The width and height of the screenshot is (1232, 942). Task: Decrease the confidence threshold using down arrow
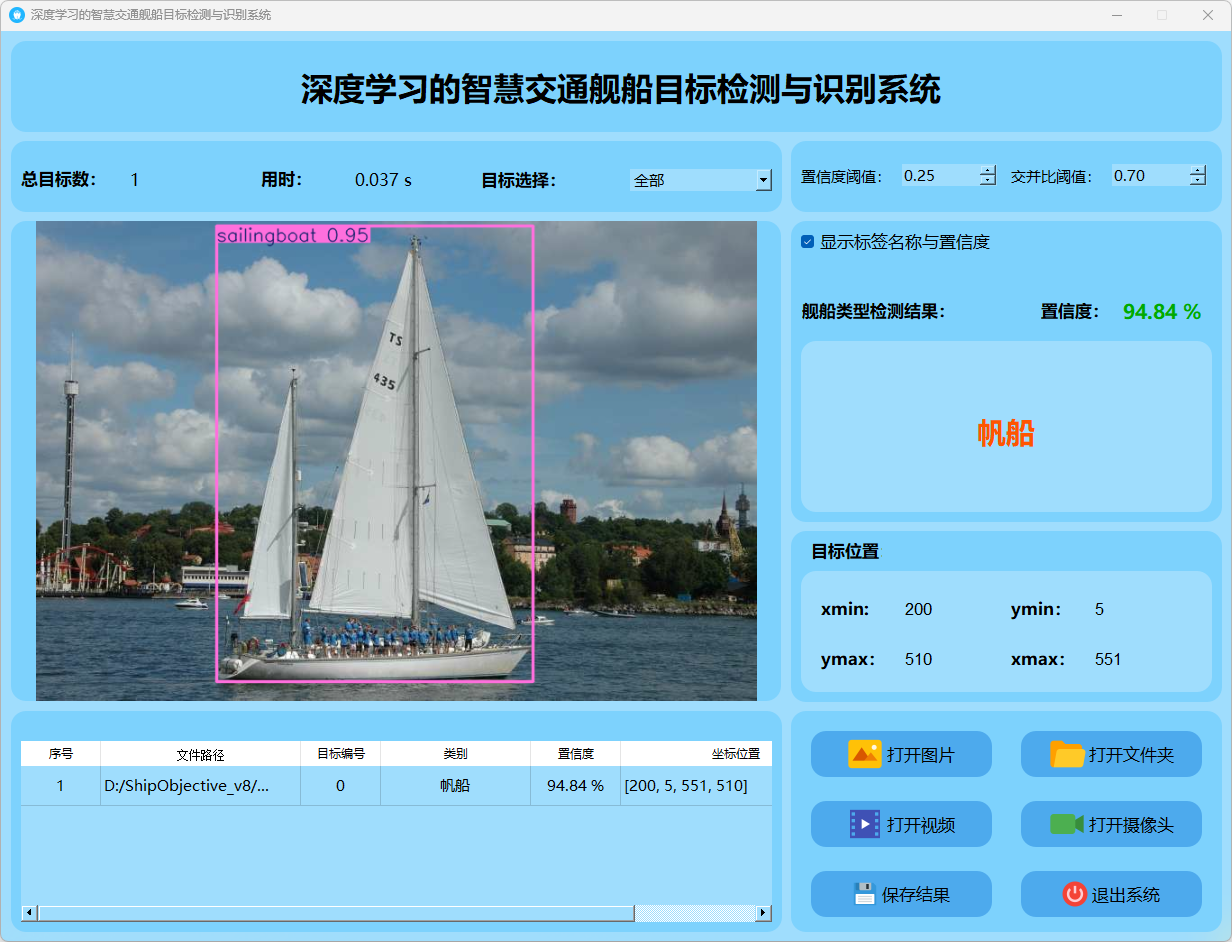(988, 181)
